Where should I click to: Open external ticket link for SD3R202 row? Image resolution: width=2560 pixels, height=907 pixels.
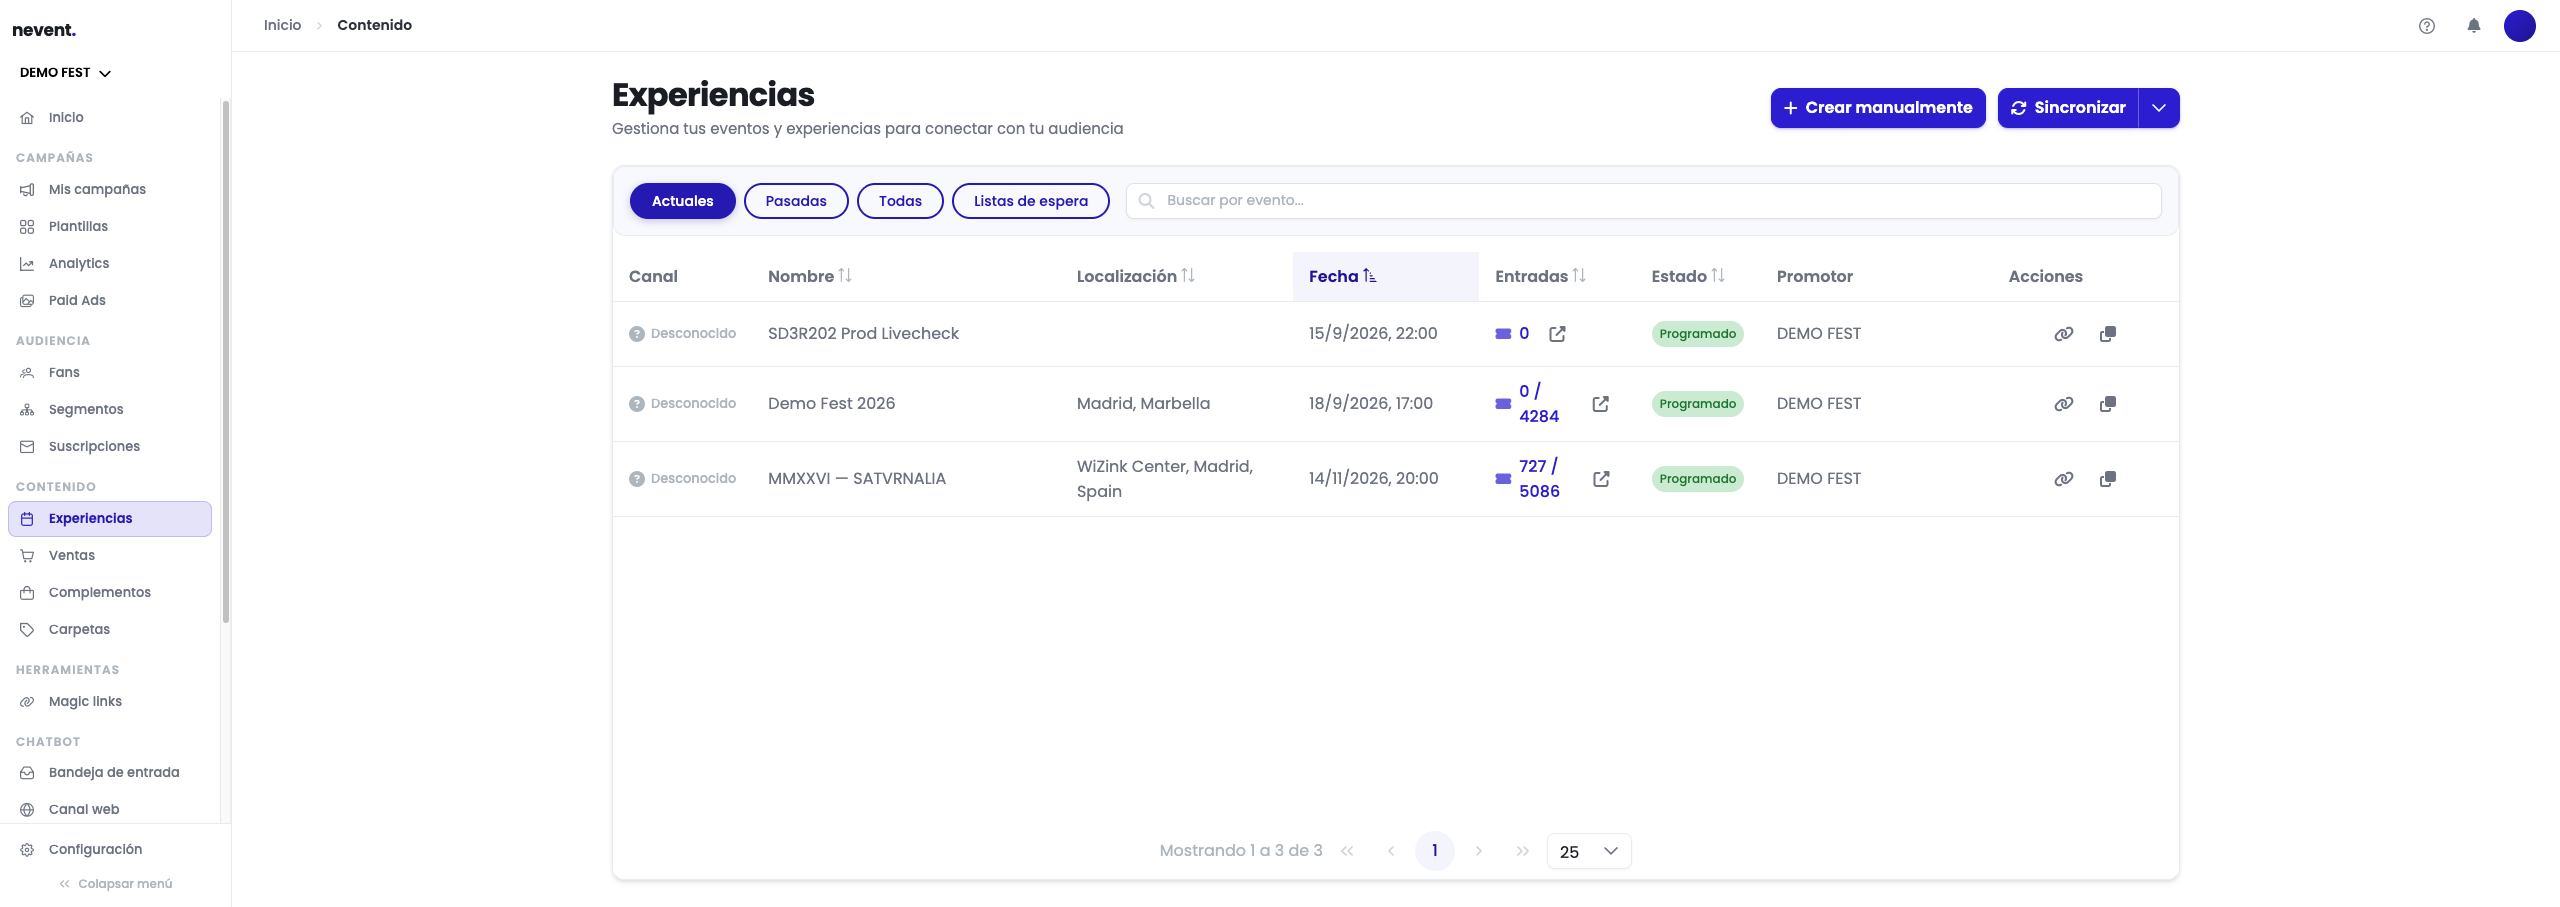[x=1558, y=334]
